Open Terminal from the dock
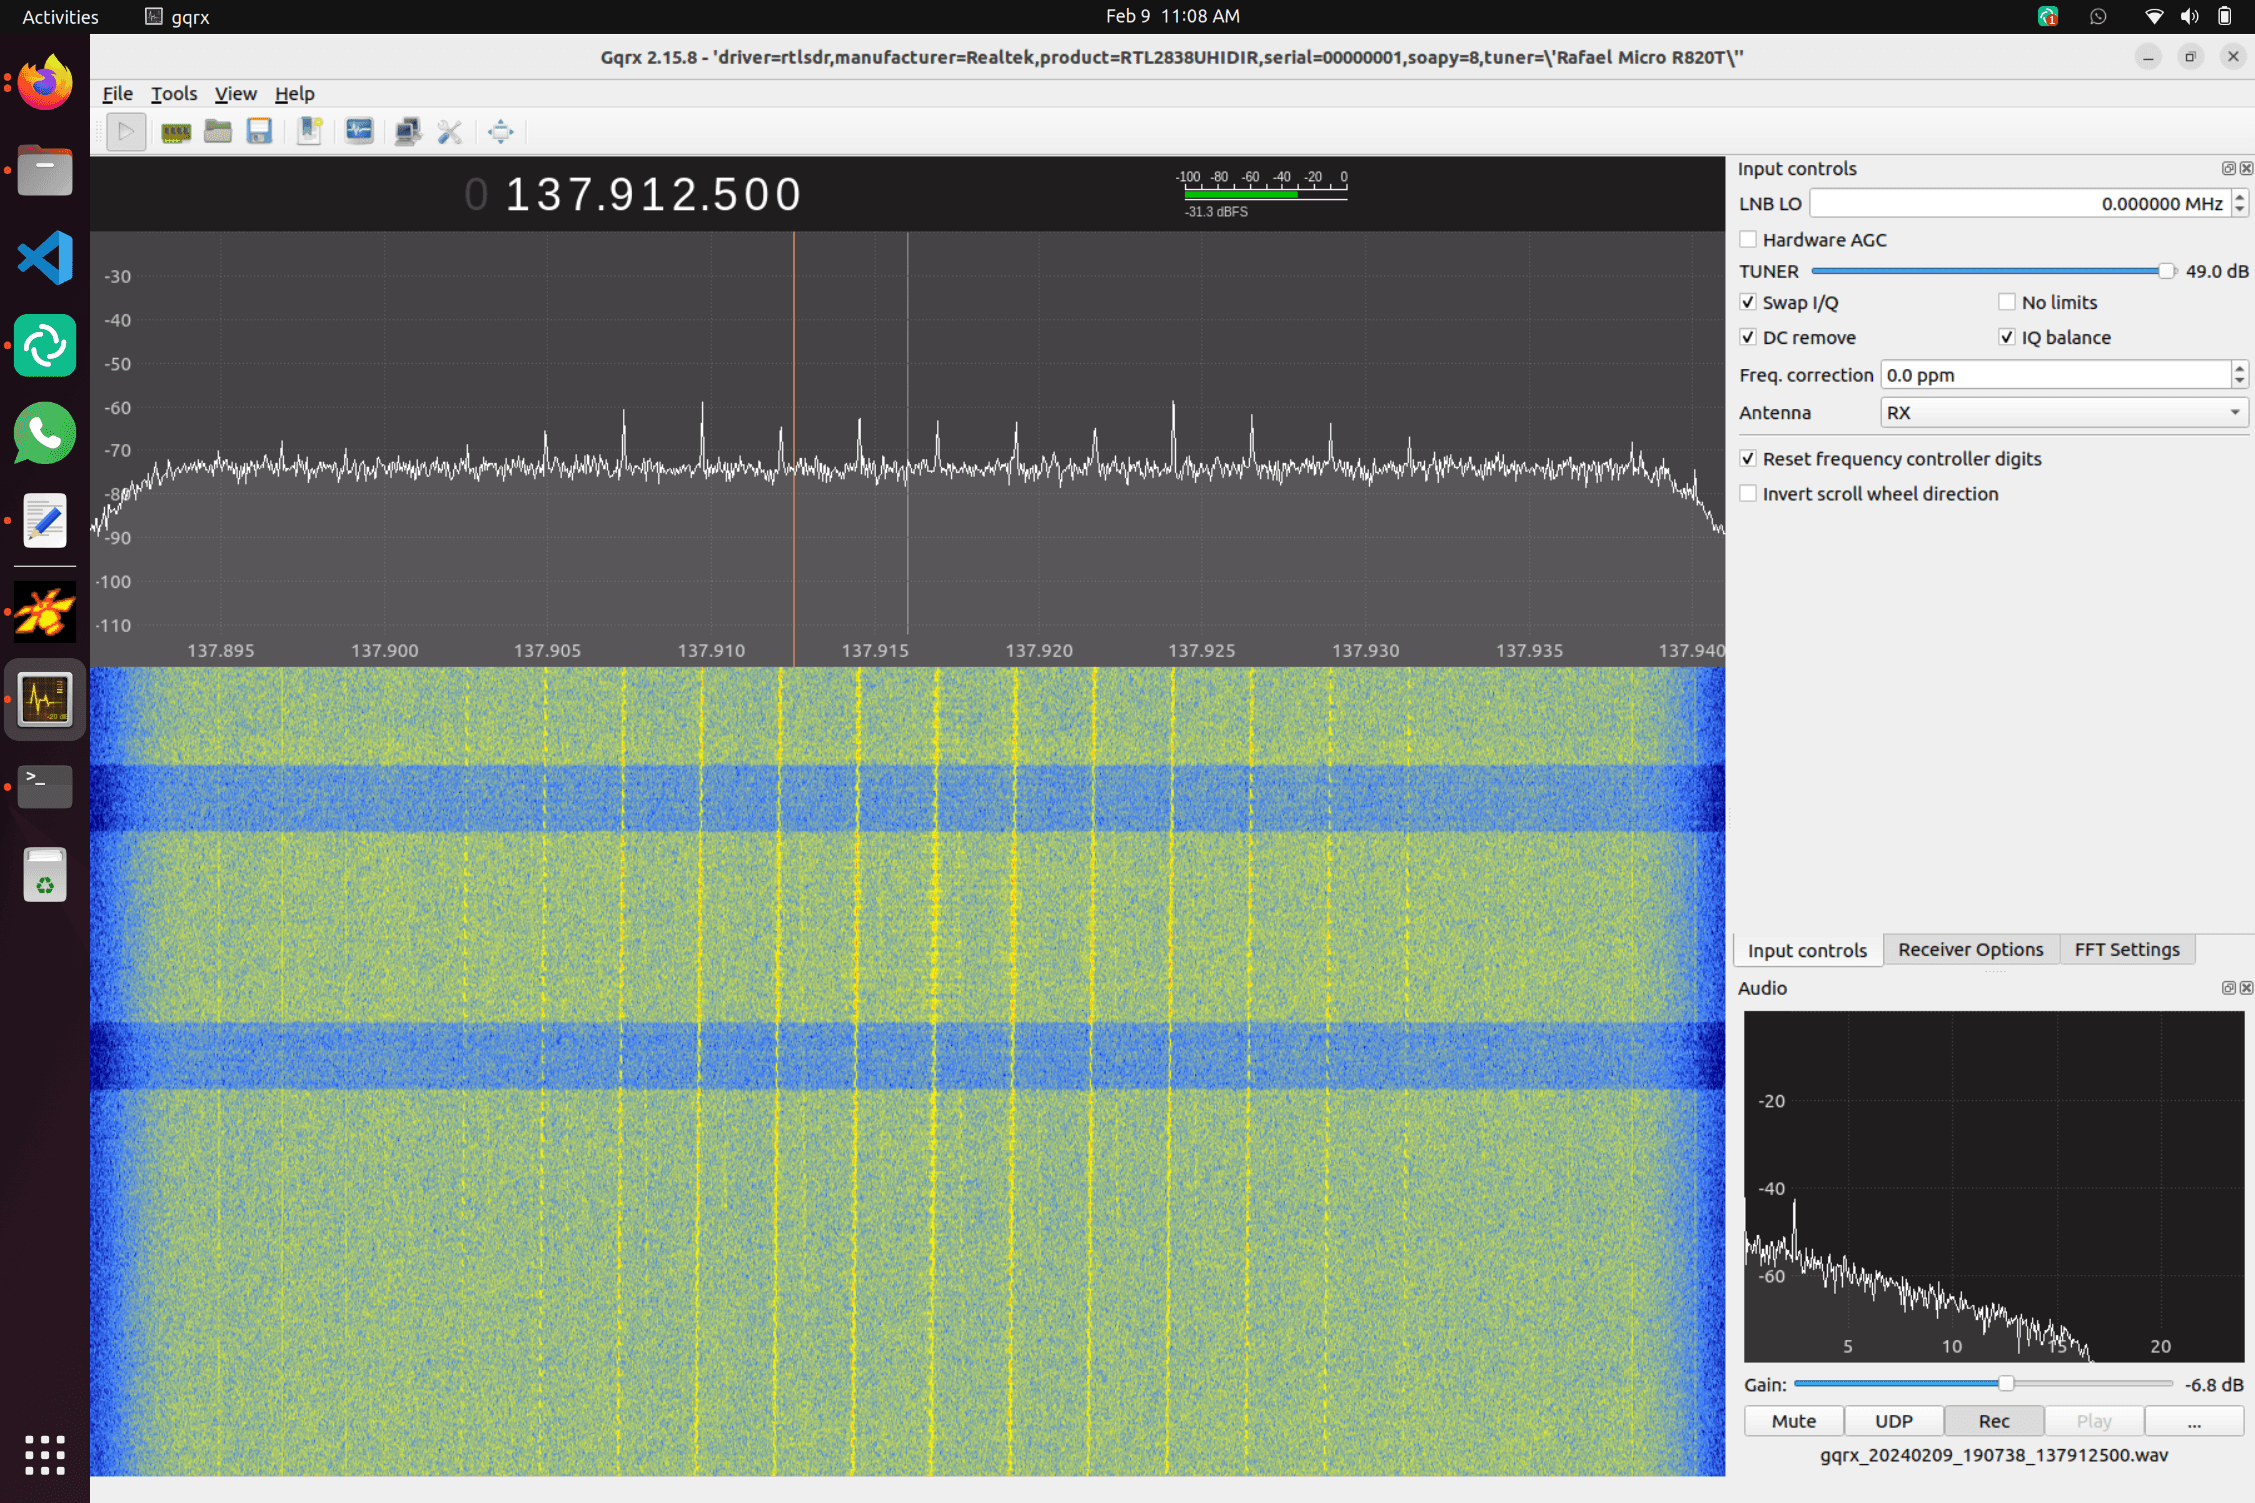 coord(45,787)
